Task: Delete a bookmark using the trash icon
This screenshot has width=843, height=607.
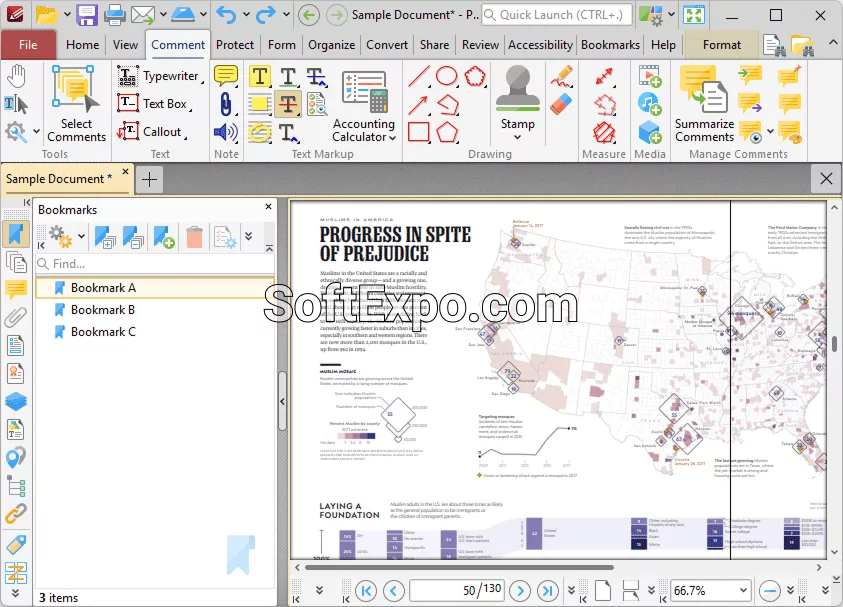Action: [195, 236]
